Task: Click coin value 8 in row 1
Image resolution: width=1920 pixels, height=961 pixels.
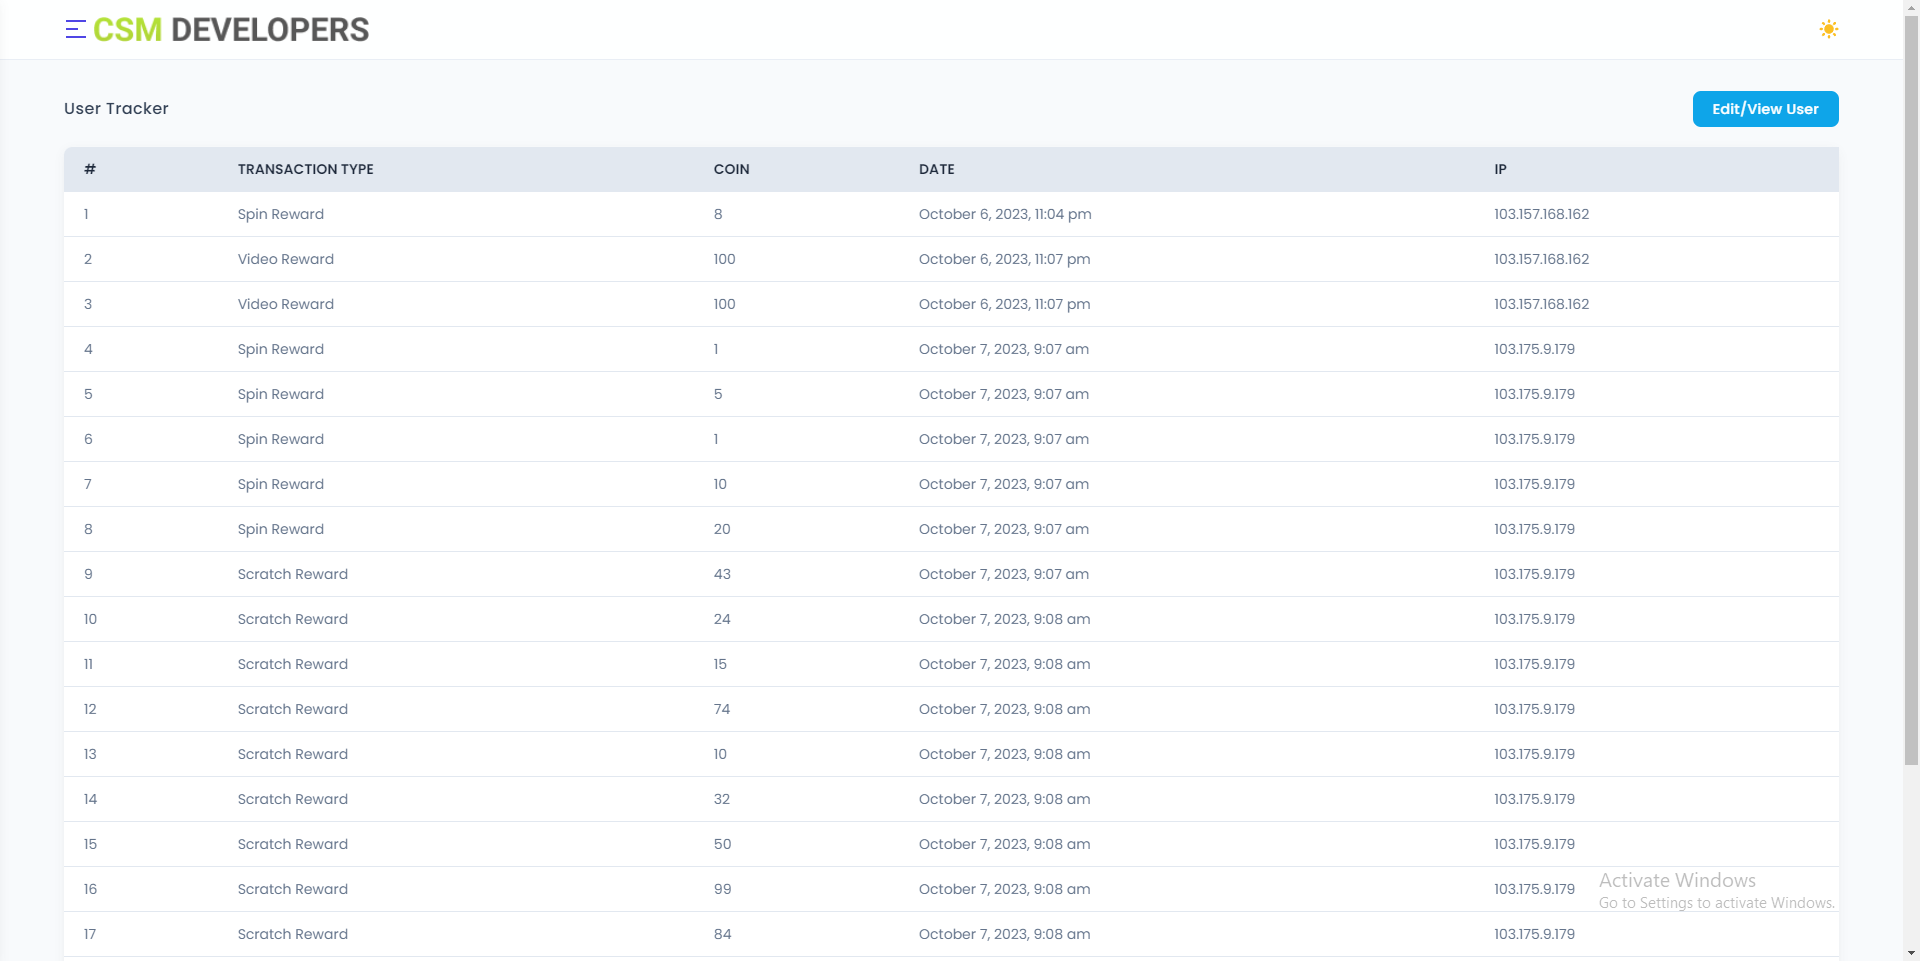Action: [718, 214]
